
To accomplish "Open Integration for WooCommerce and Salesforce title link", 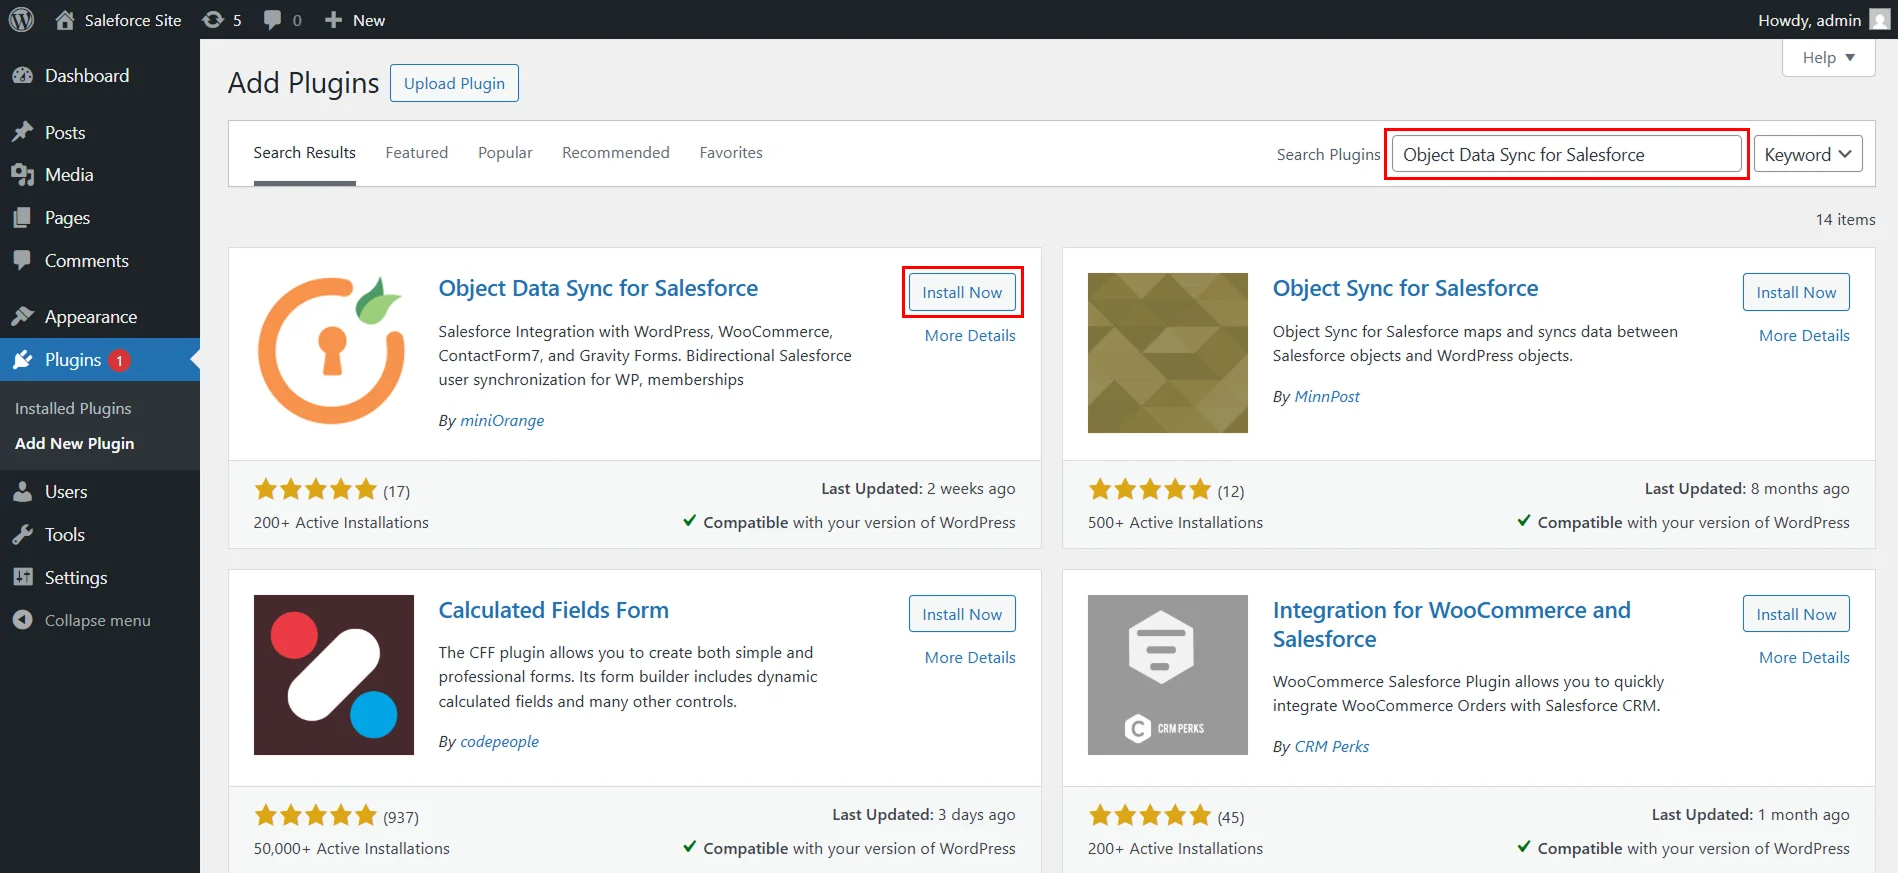I will point(1451,624).
